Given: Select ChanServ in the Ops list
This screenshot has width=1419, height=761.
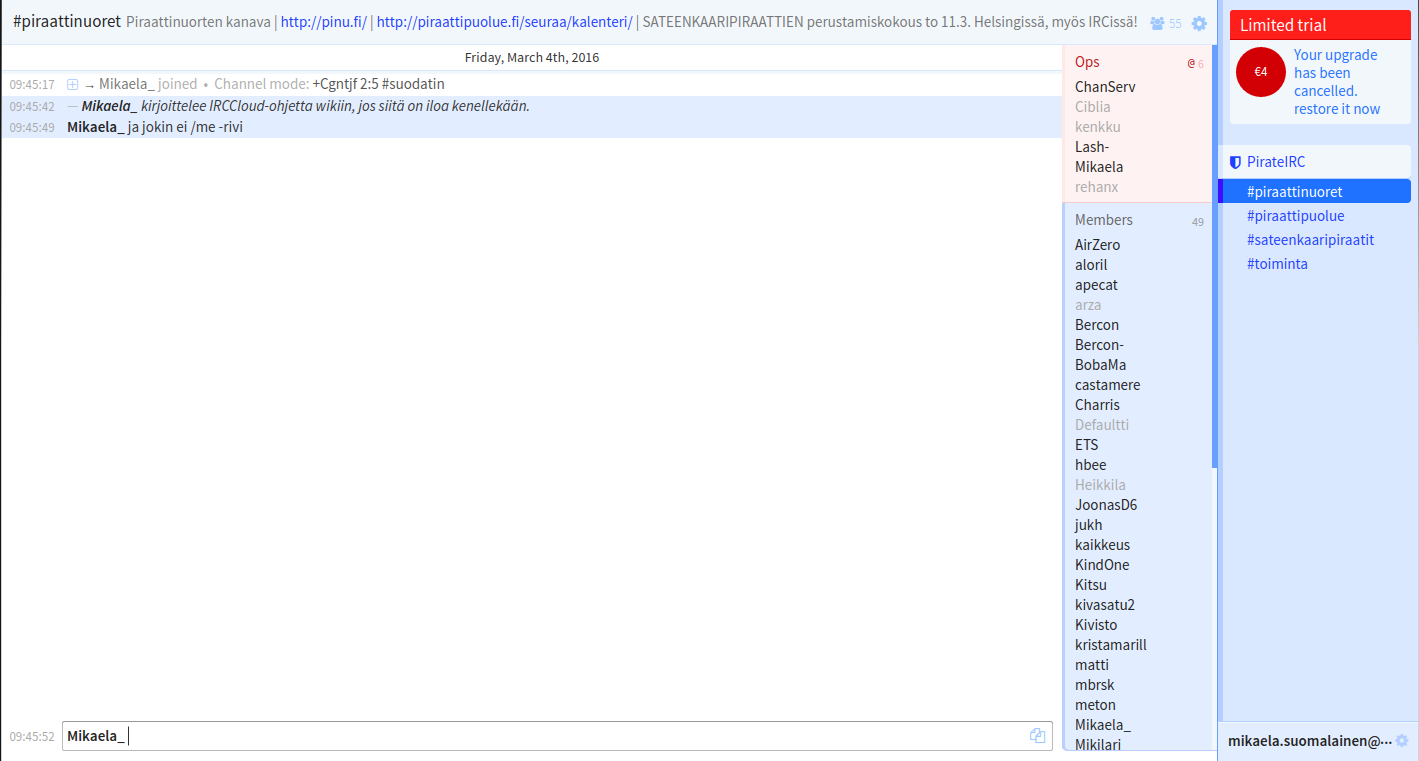Looking at the screenshot, I should pyautogui.click(x=1105, y=87).
